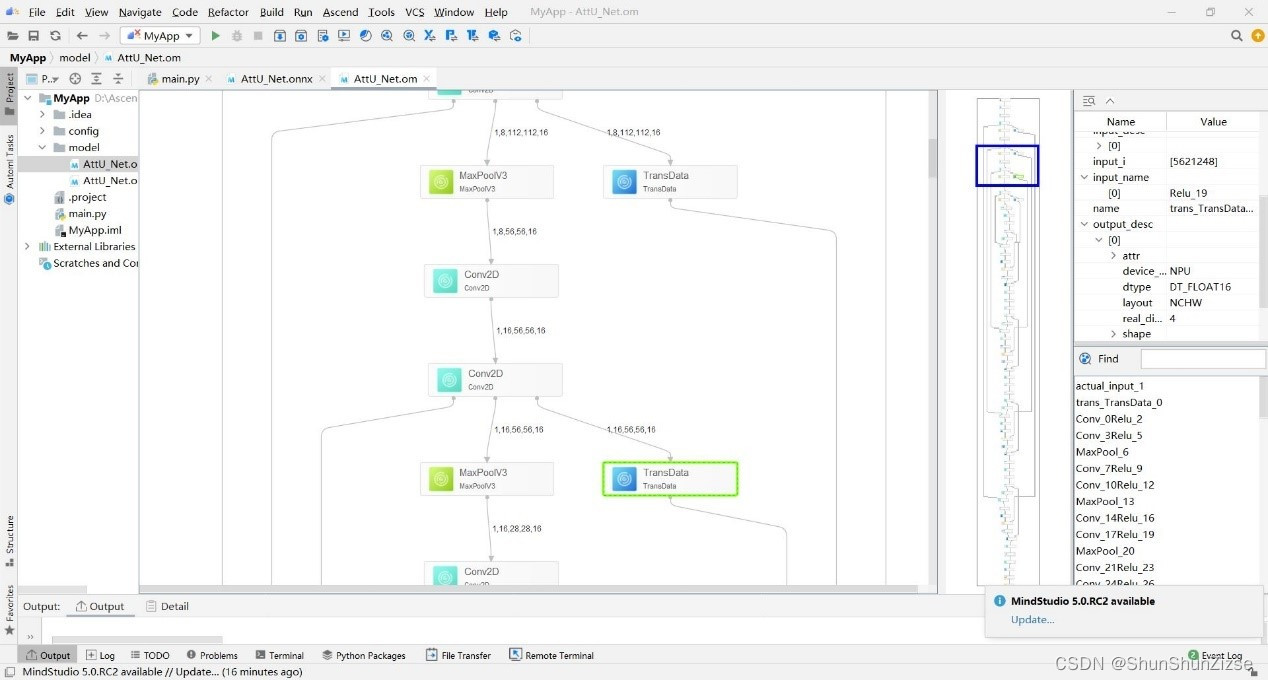This screenshot has width=1268, height=680.
Task: Select MaxPool_13 in the node list
Action: (x=1105, y=502)
